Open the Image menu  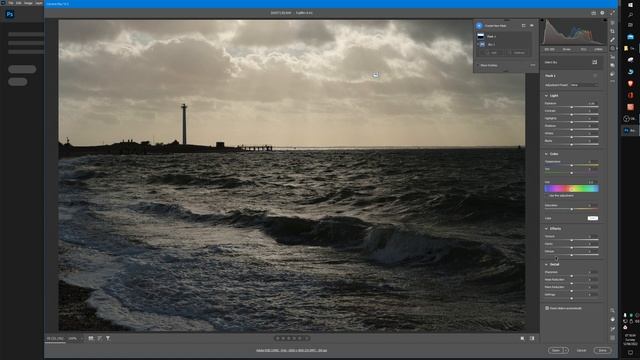point(28,3)
